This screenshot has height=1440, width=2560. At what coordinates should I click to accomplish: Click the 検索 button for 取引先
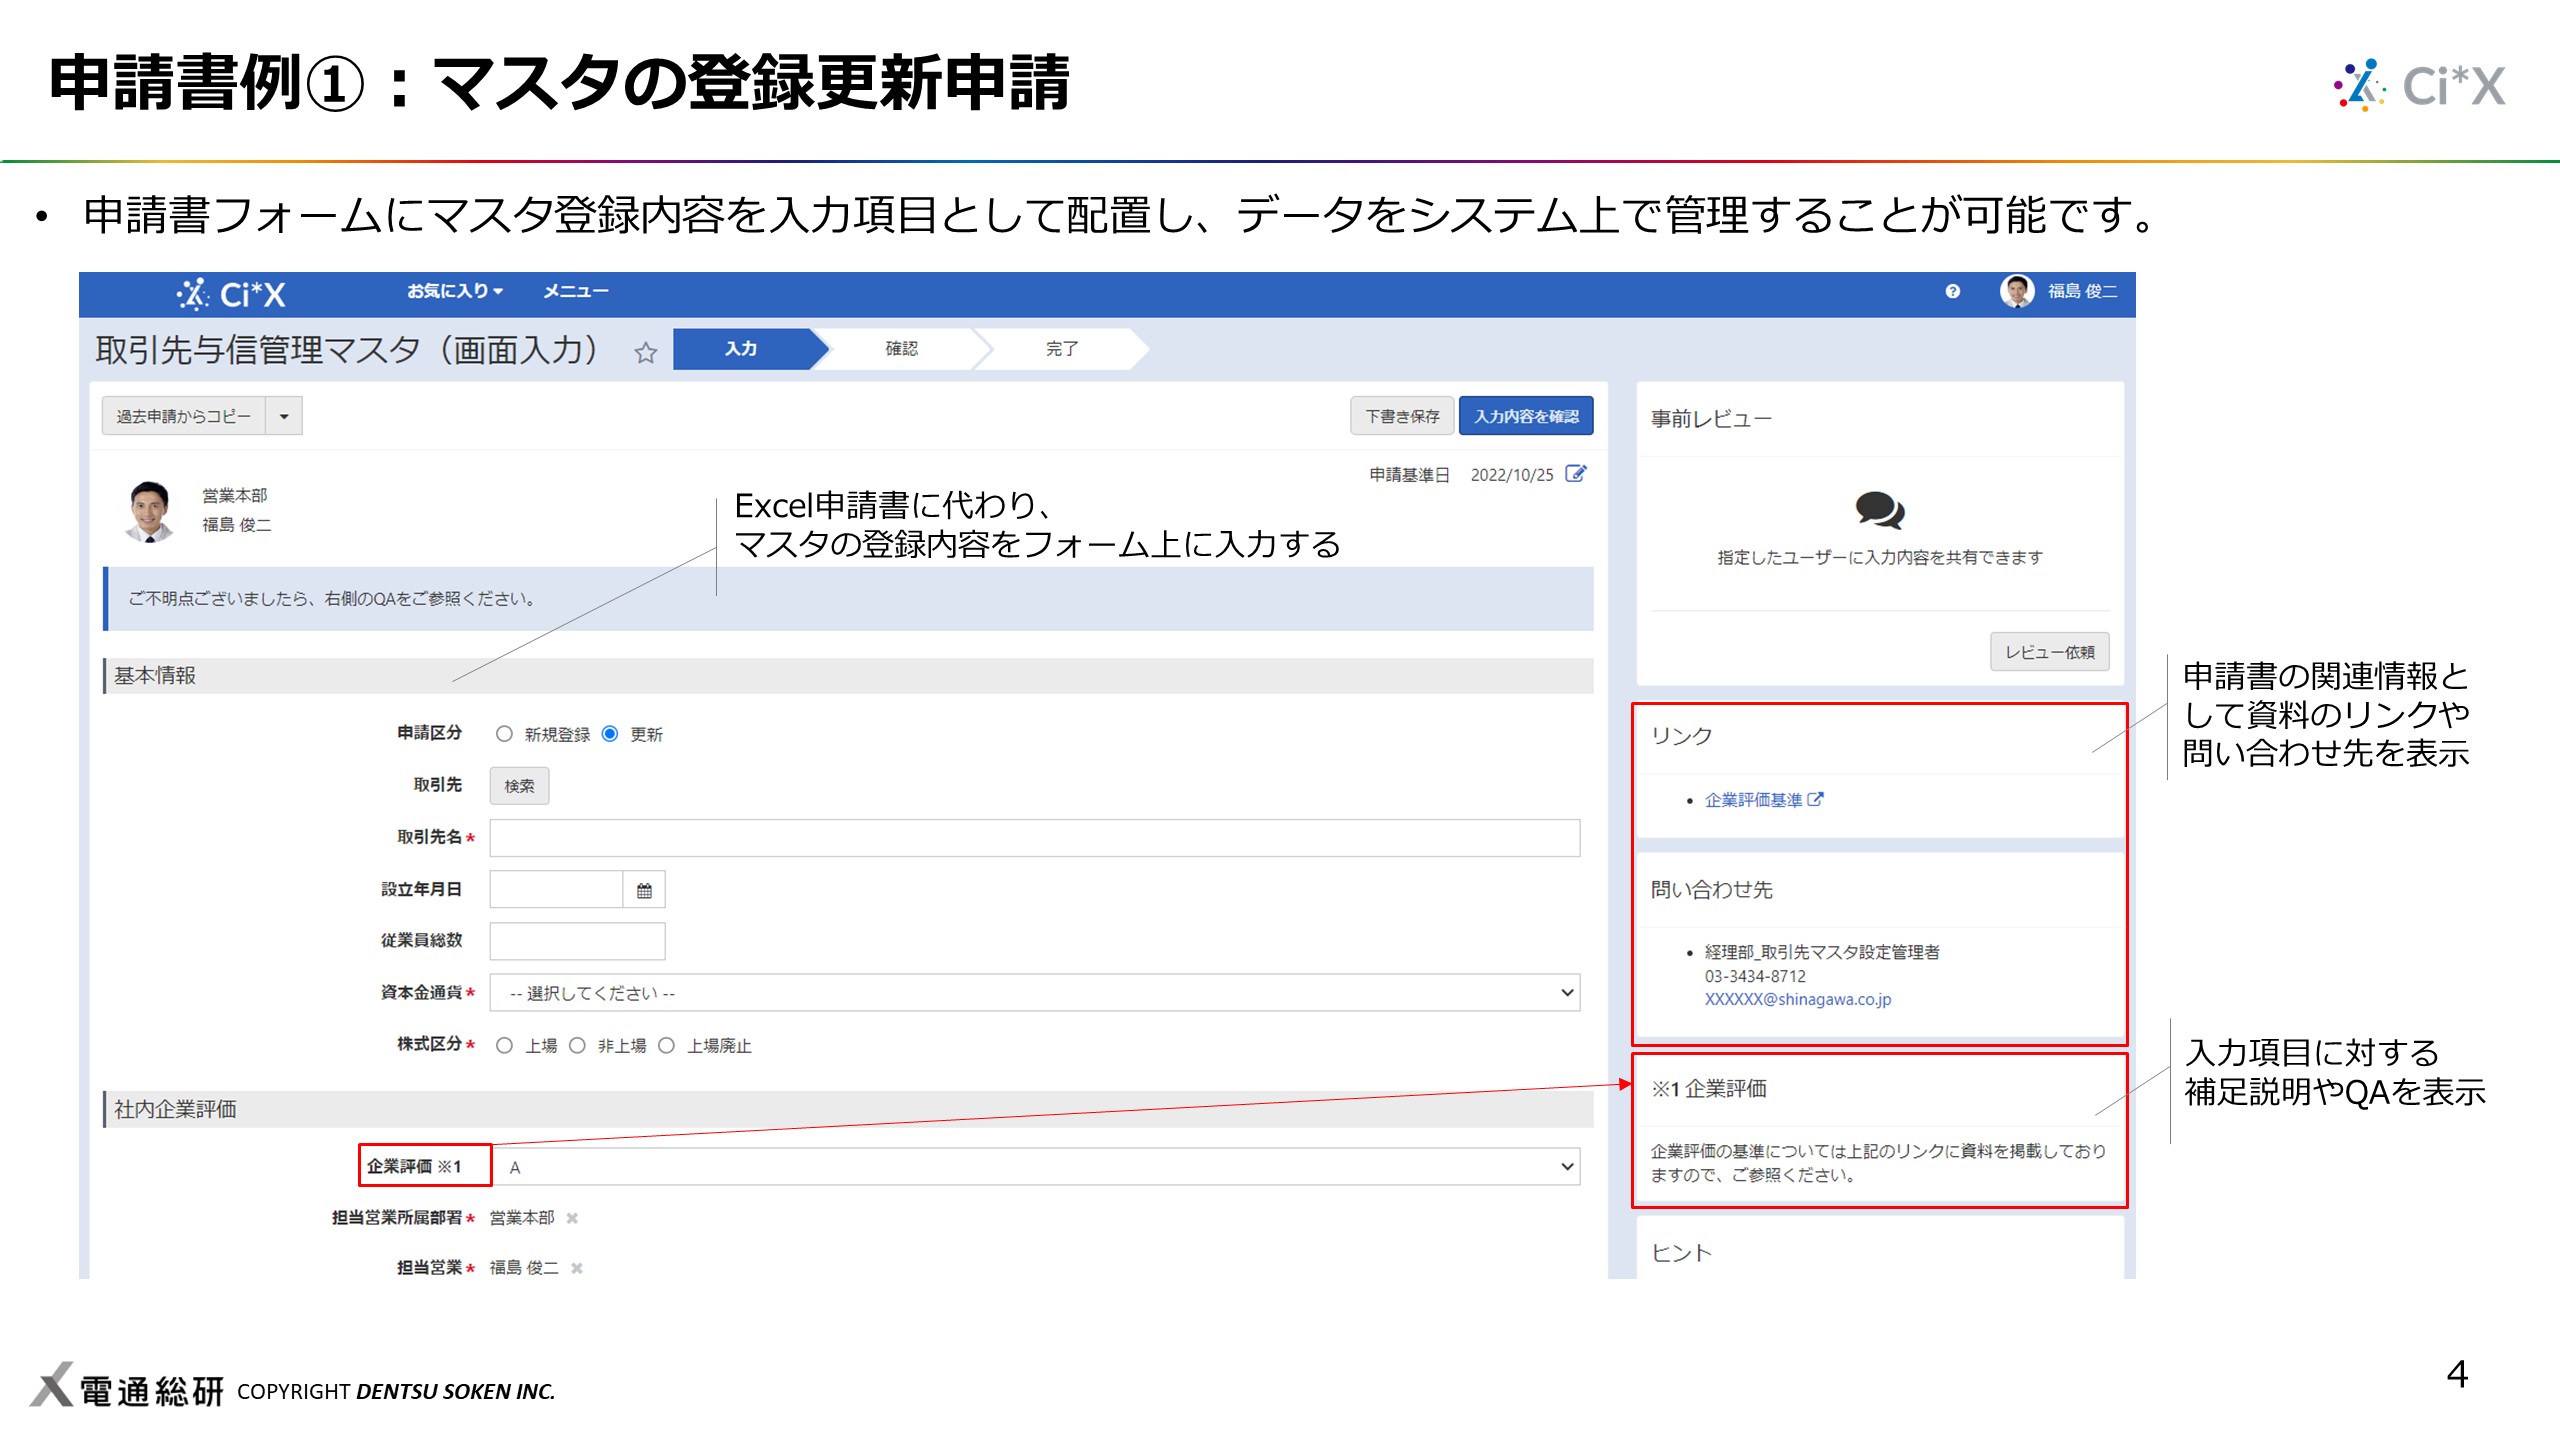(x=519, y=786)
